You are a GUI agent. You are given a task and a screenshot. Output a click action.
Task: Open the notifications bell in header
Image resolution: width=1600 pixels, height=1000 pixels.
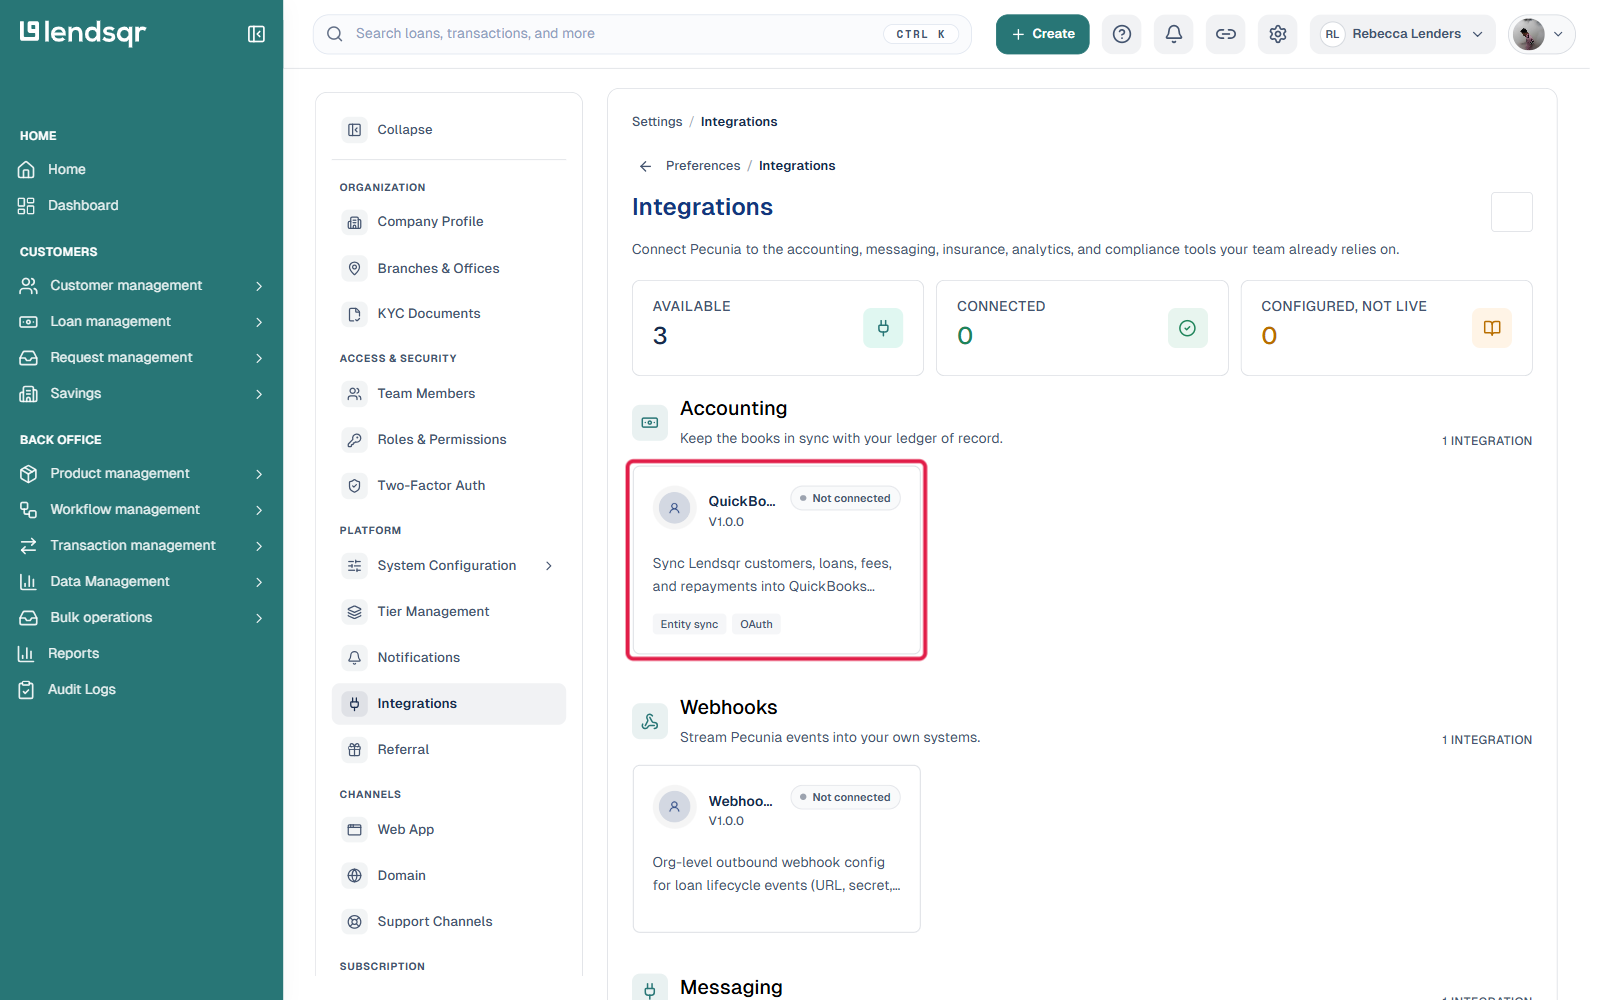click(1174, 34)
